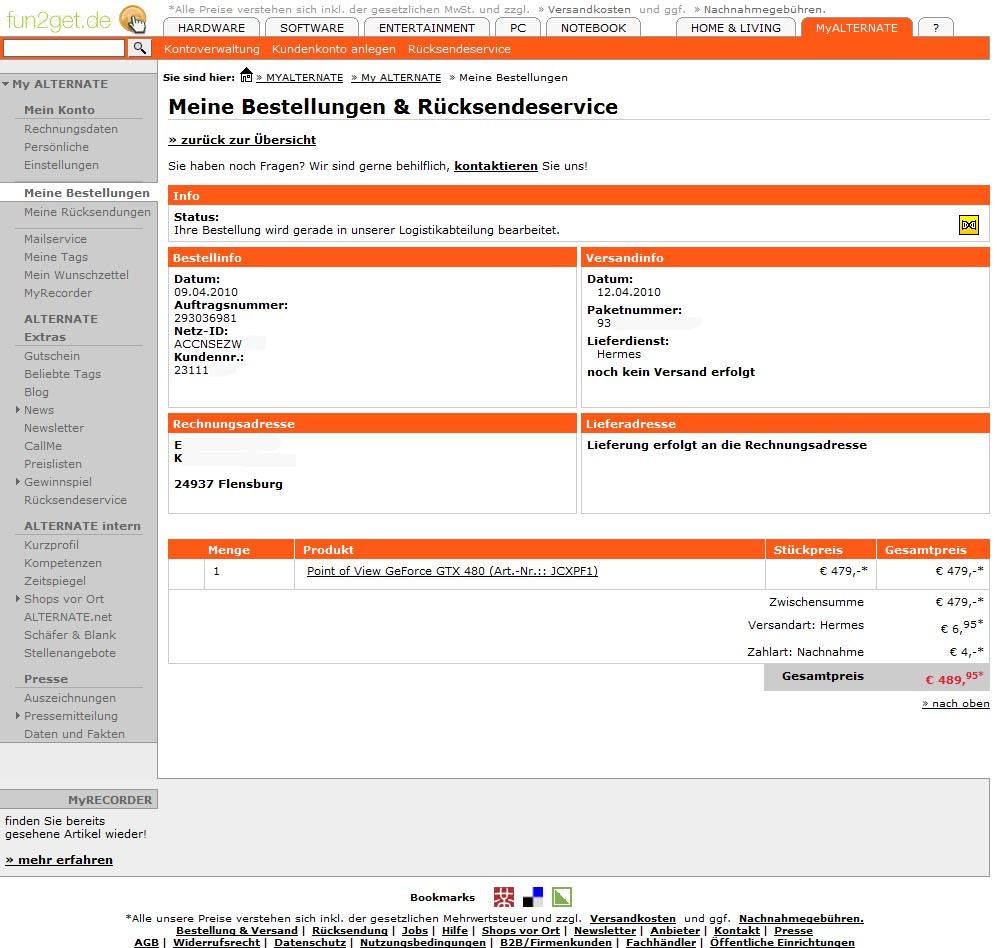Open ALTERNATE.net in the sidebar
The width and height of the screenshot is (997, 948).
[68, 617]
